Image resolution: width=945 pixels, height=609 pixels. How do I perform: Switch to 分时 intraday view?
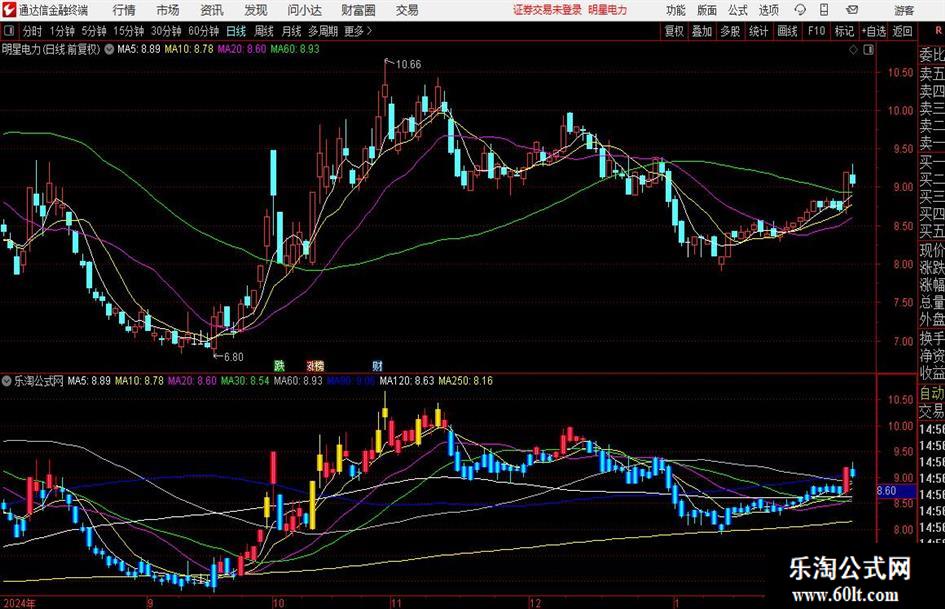click(x=32, y=31)
